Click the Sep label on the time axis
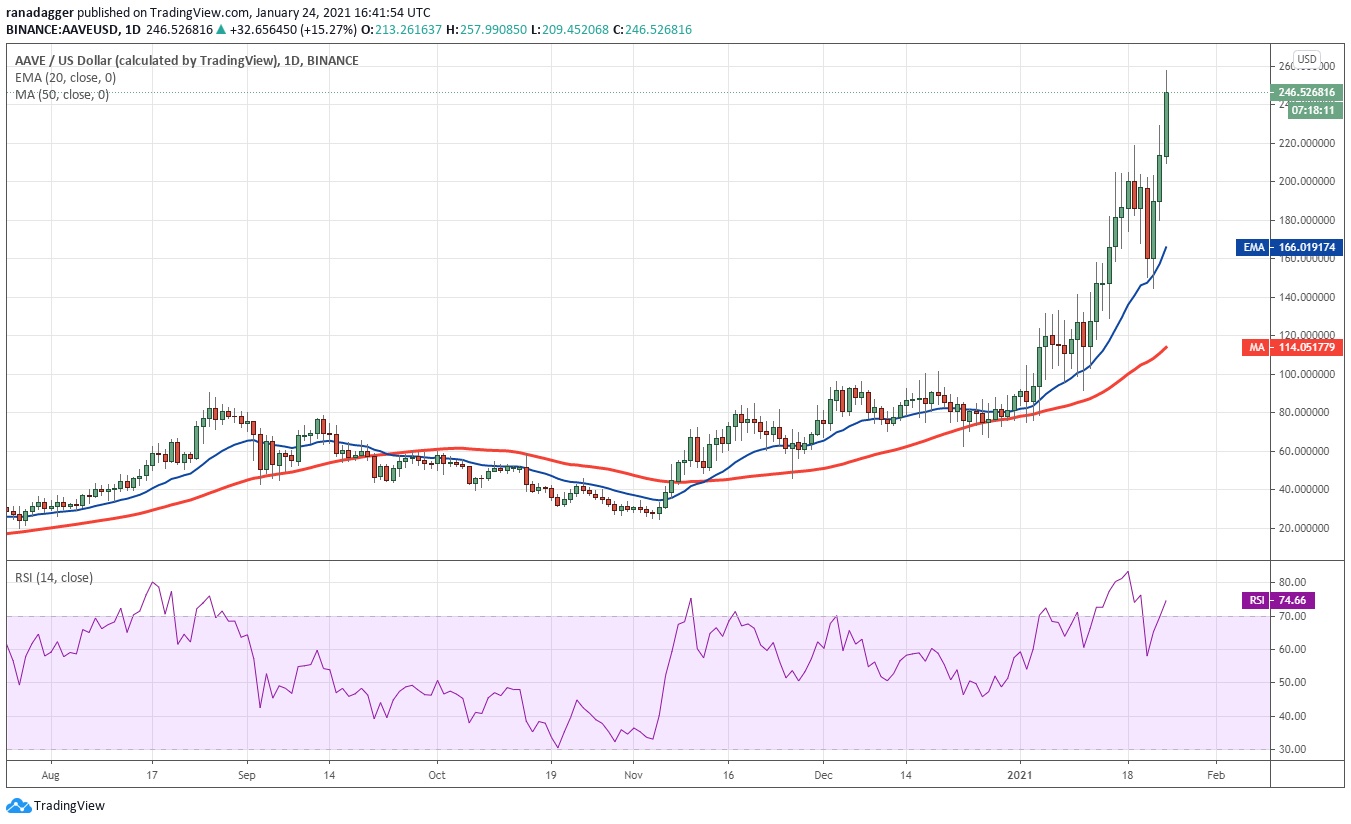This screenshot has width=1351, height=824. [x=247, y=774]
